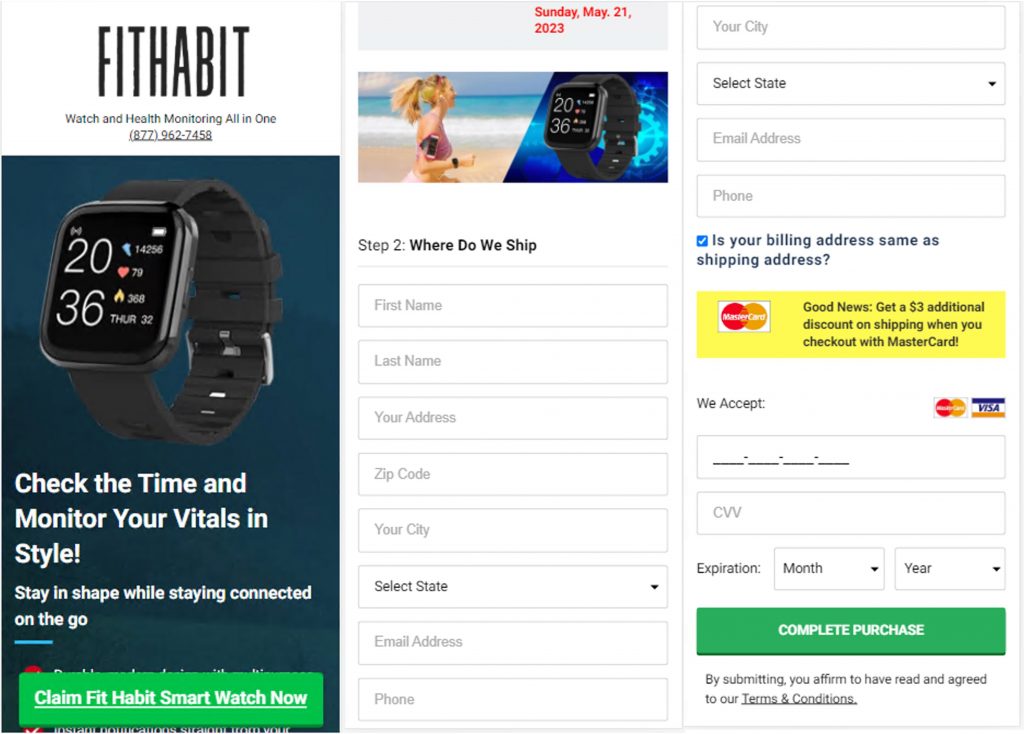Click the (877) 962-7458 phone link
Screen dimensions: 1024x734
point(170,135)
